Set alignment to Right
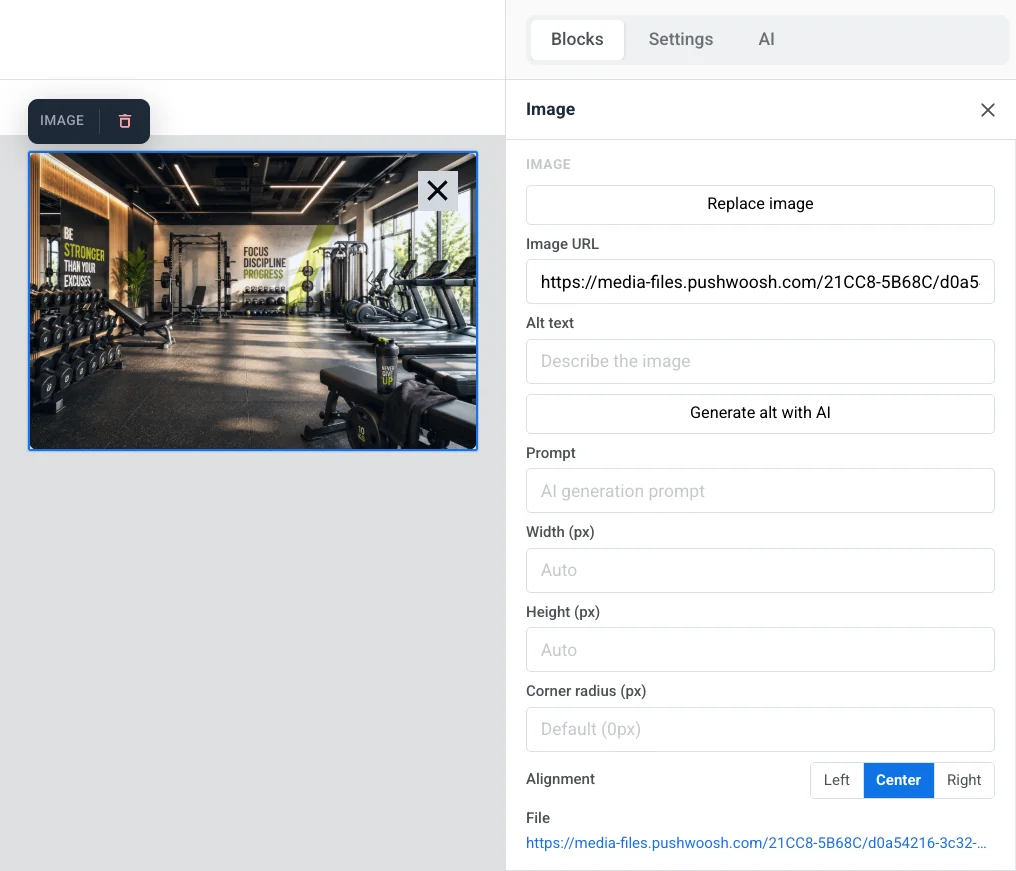1016x871 pixels. click(964, 780)
